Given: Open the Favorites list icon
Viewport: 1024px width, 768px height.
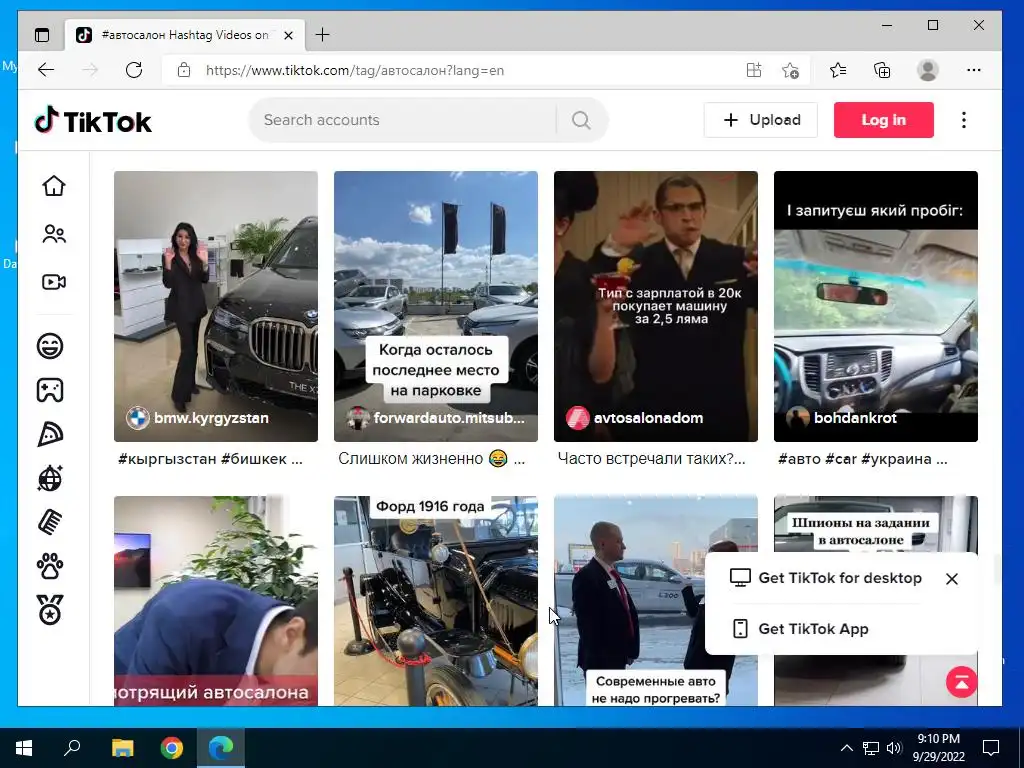Looking at the screenshot, I should pyautogui.click(x=838, y=70).
